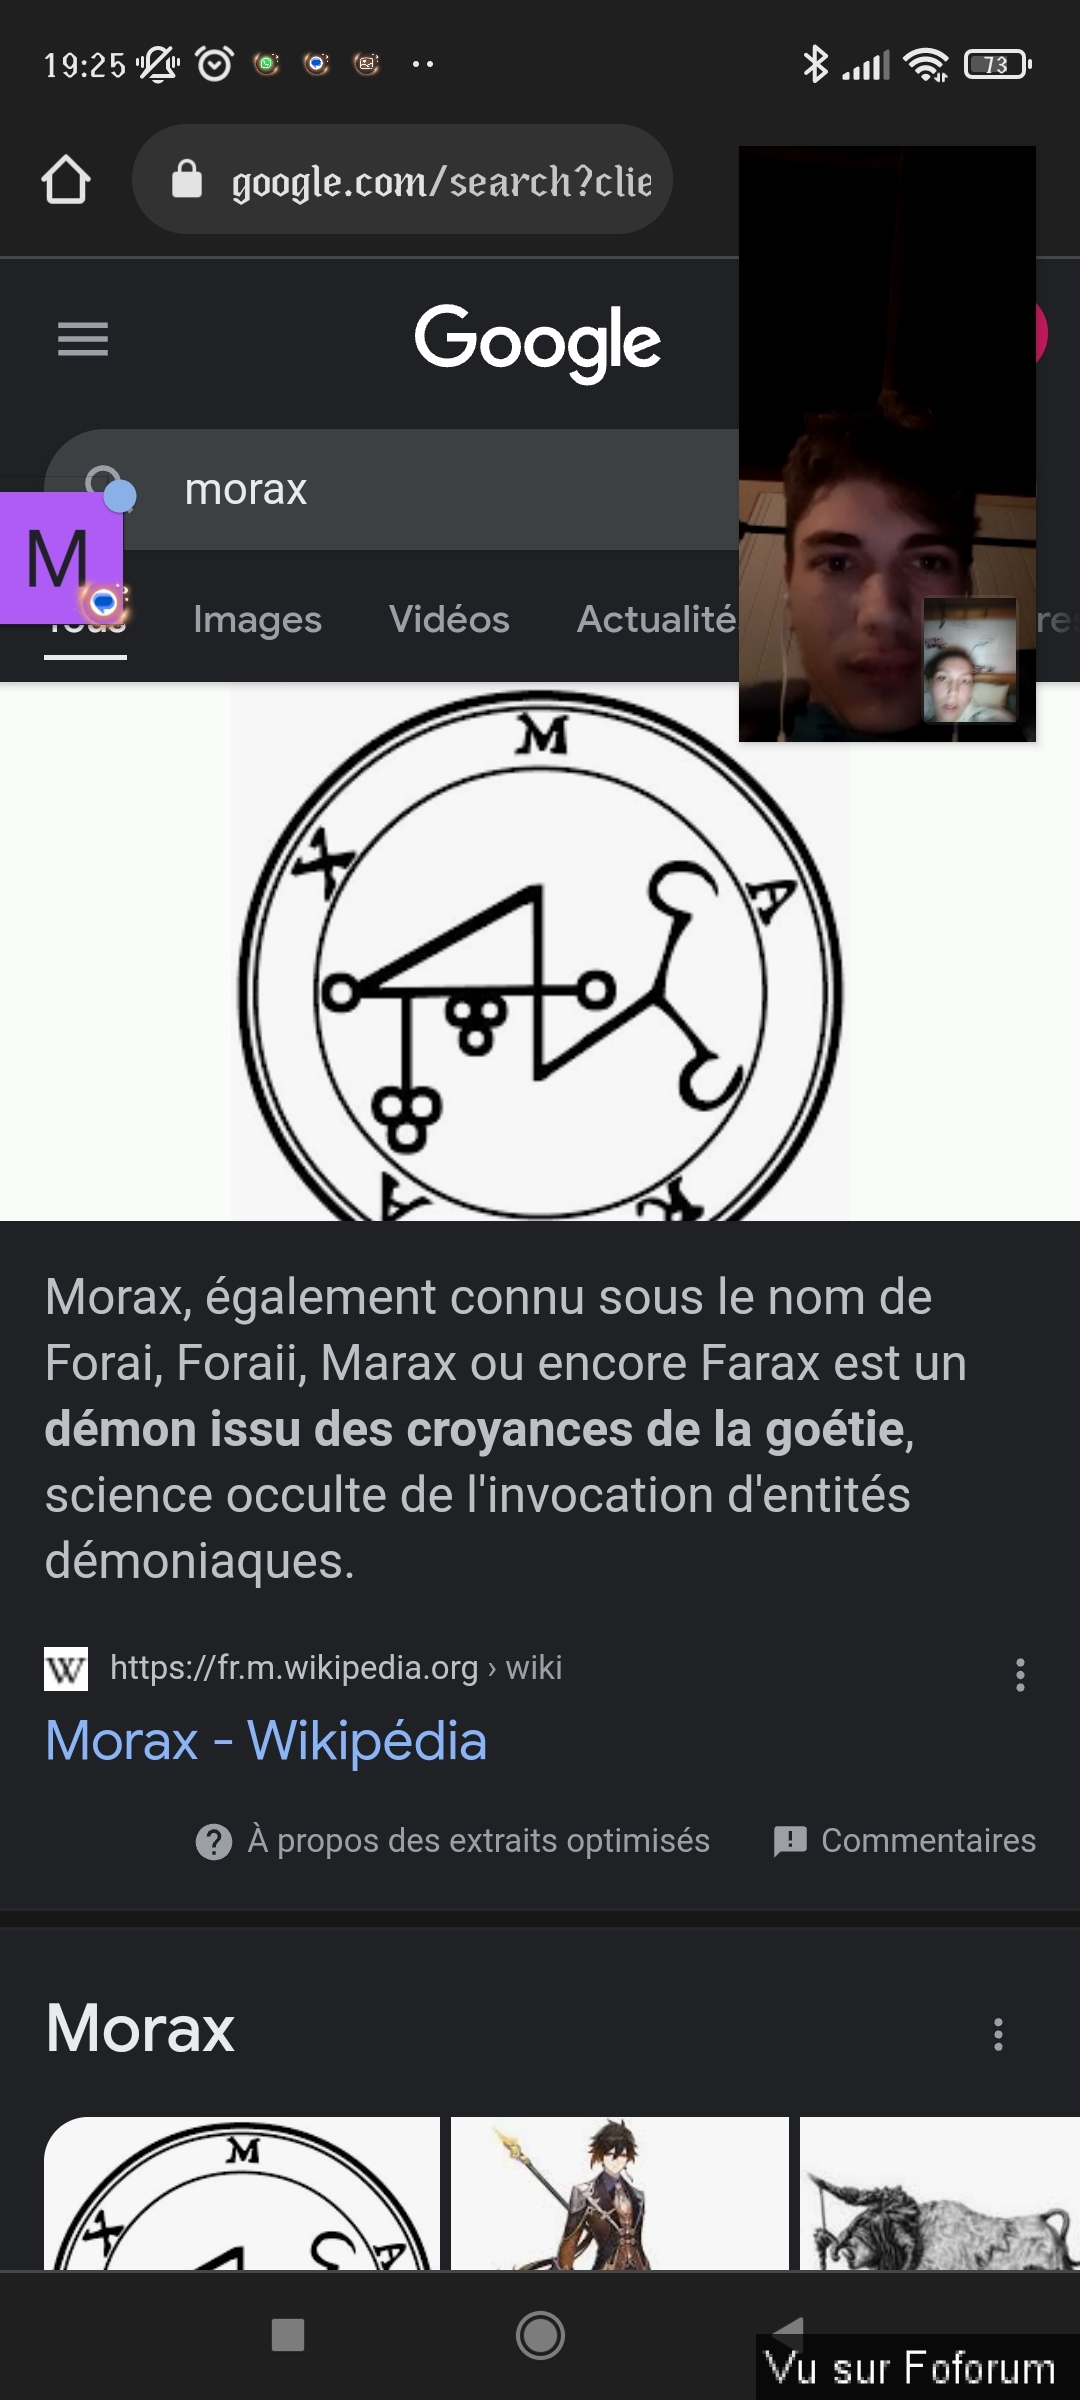
Task: Open the three-dot menu beside Wikipedia result
Action: click(1020, 1675)
